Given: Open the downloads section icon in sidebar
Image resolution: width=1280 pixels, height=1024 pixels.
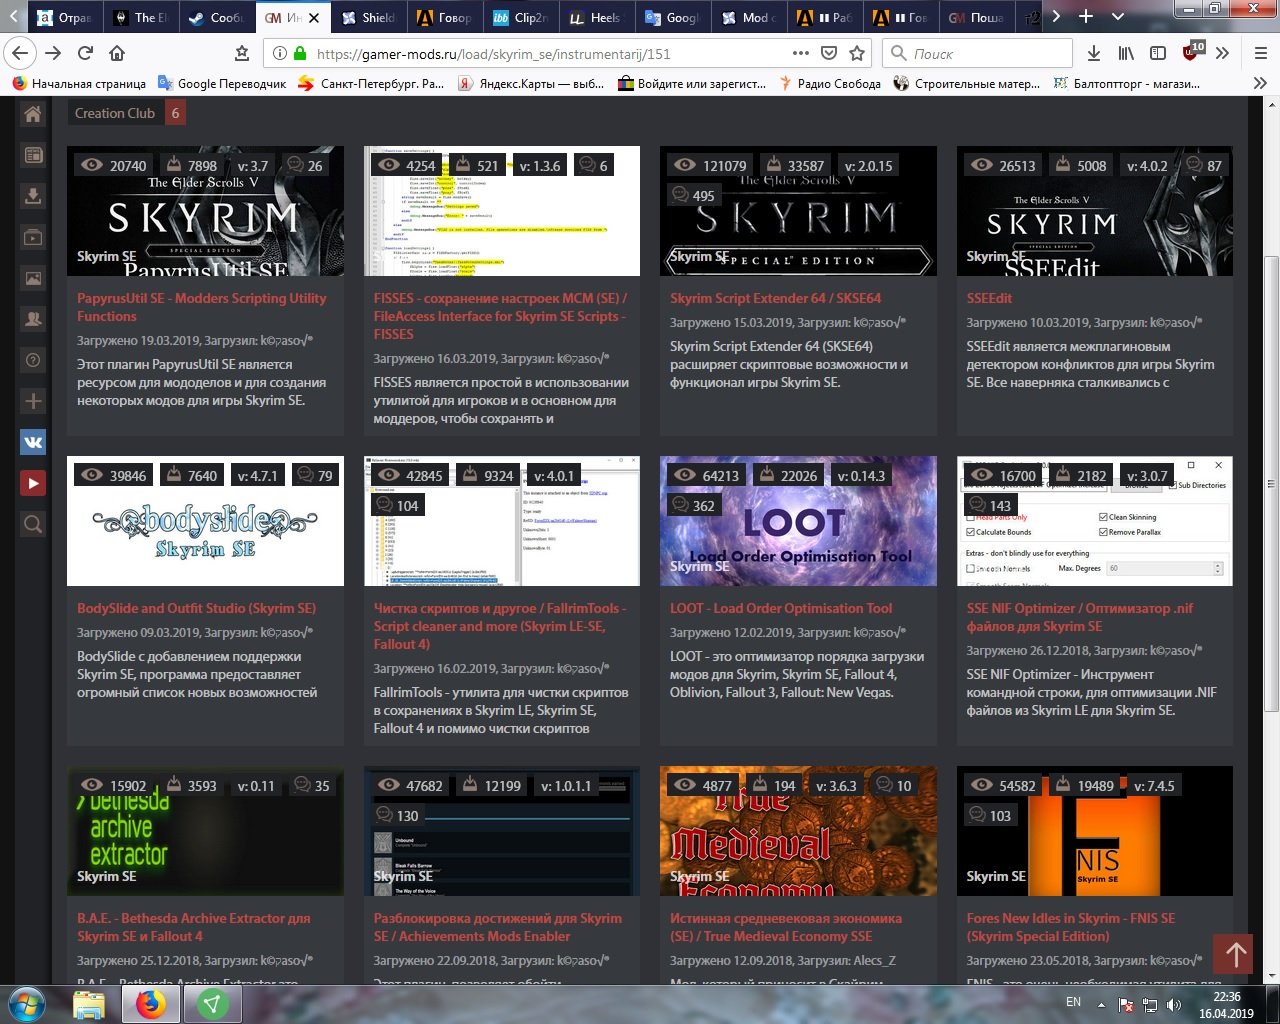Looking at the screenshot, I should coord(33,196).
